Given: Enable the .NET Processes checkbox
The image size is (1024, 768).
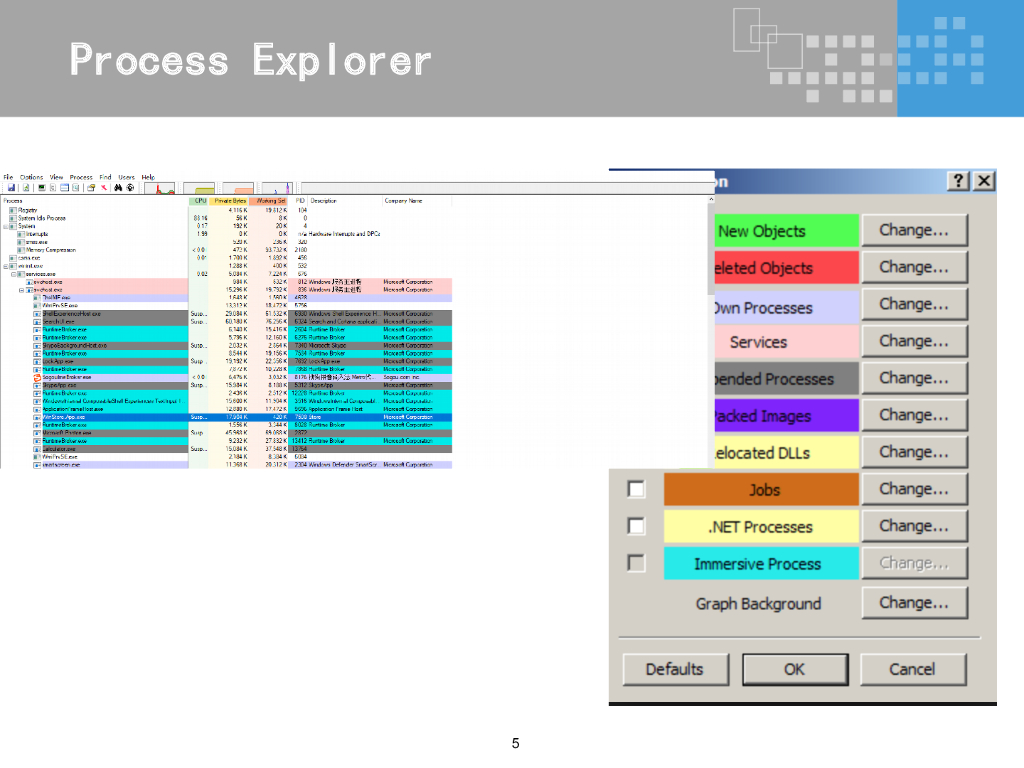Looking at the screenshot, I should [636, 526].
